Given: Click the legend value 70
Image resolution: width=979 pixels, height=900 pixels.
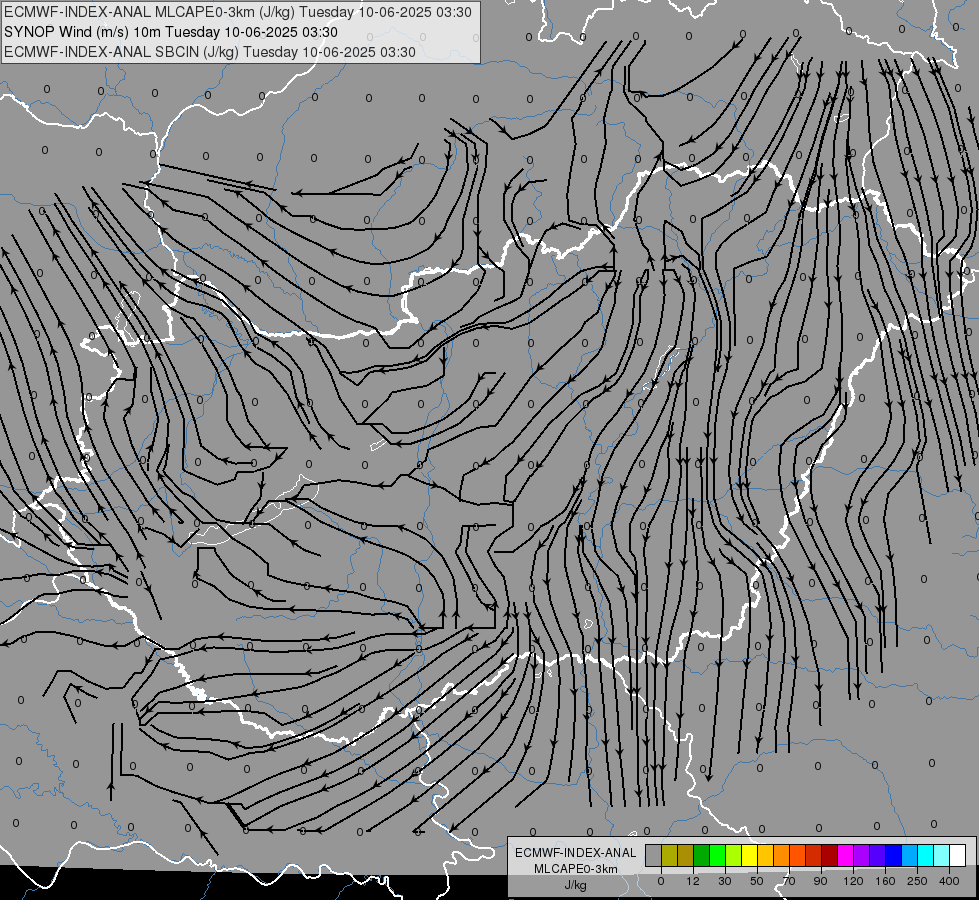Looking at the screenshot, I should coord(789,881).
